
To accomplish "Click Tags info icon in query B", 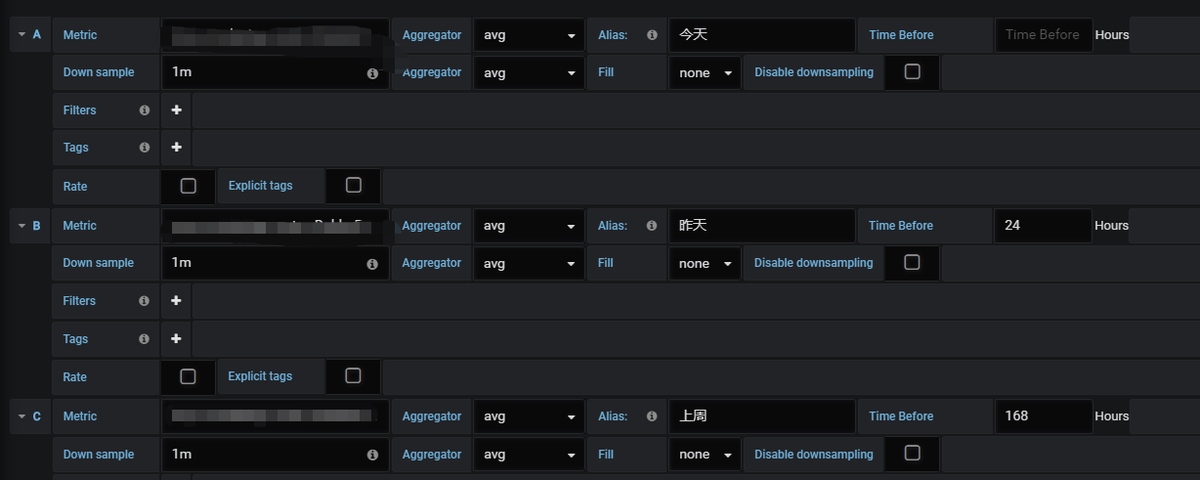I will tap(144, 339).
